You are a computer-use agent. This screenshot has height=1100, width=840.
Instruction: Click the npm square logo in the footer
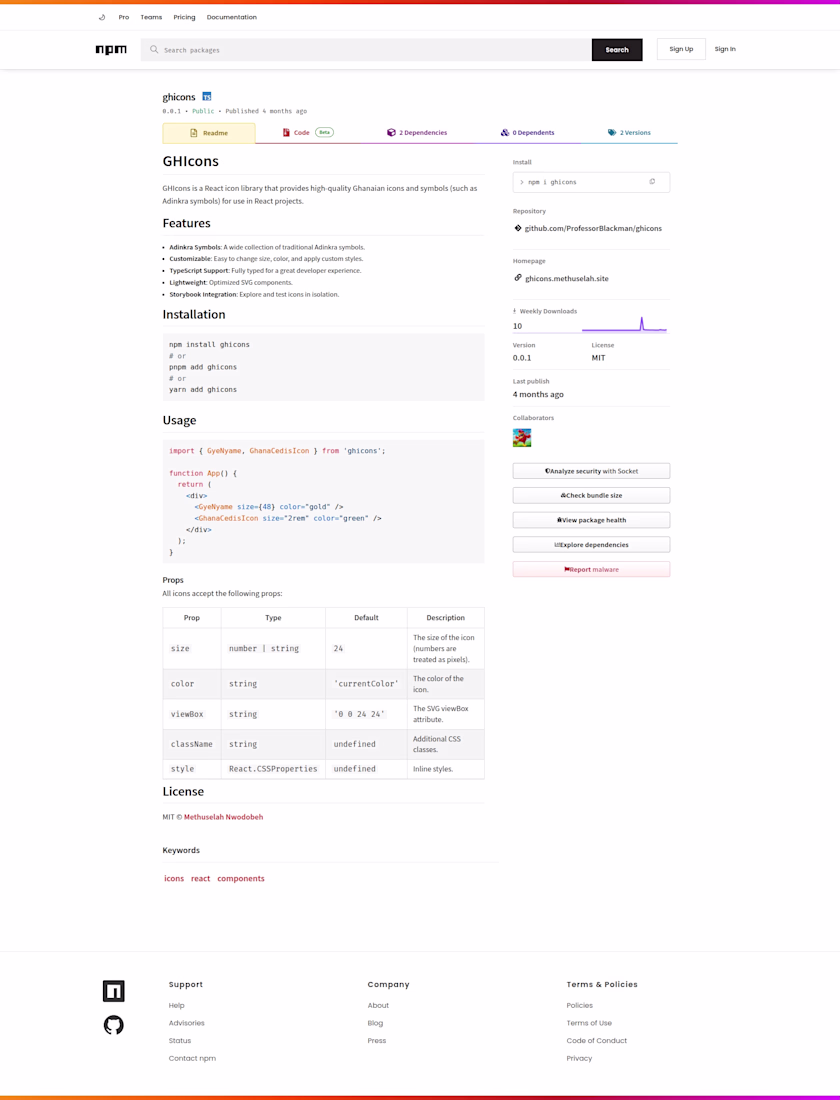point(114,991)
